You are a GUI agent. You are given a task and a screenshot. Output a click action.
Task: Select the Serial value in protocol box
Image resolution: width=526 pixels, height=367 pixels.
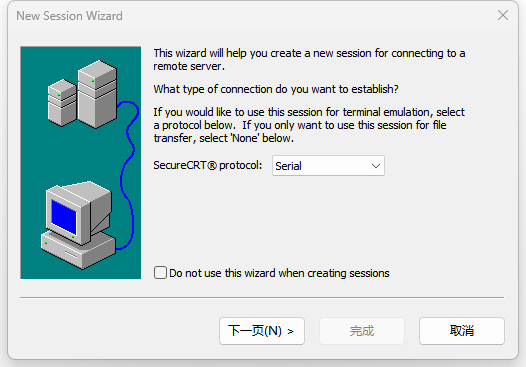(x=288, y=166)
